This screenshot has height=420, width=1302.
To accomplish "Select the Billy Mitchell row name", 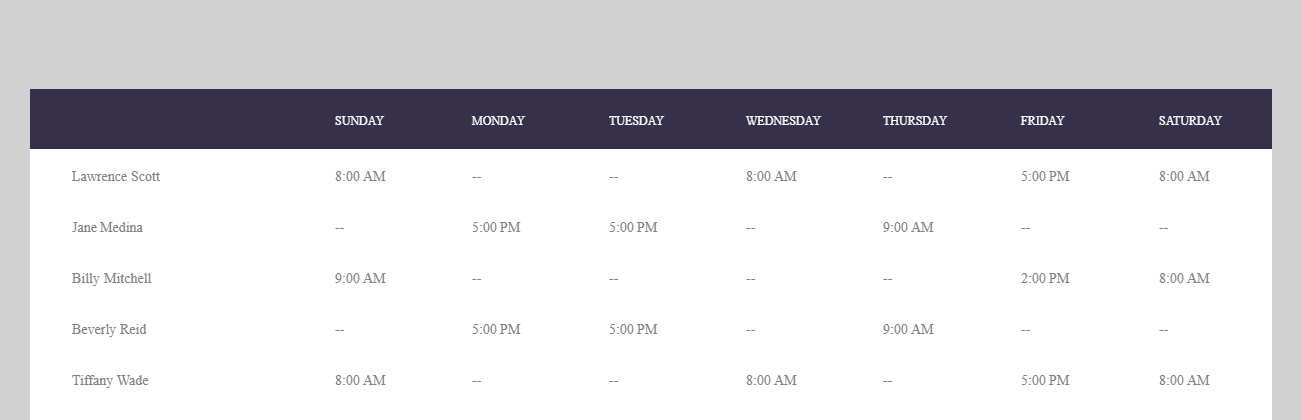I will click(112, 279).
